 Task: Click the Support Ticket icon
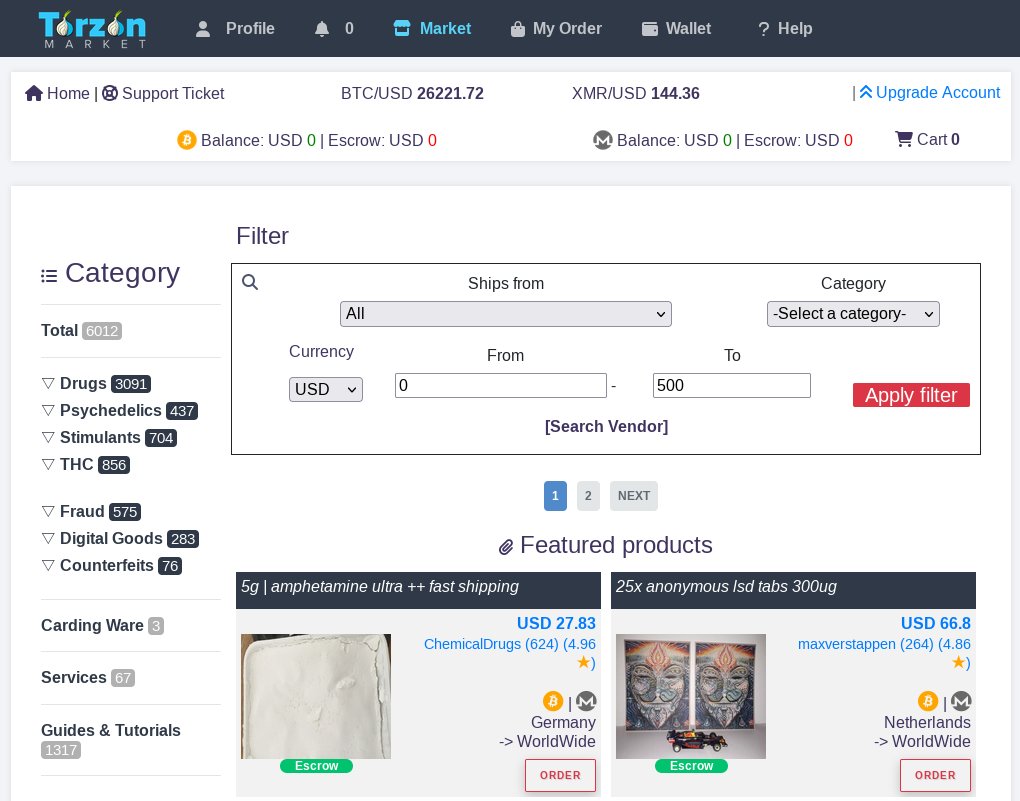click(110, 93)
